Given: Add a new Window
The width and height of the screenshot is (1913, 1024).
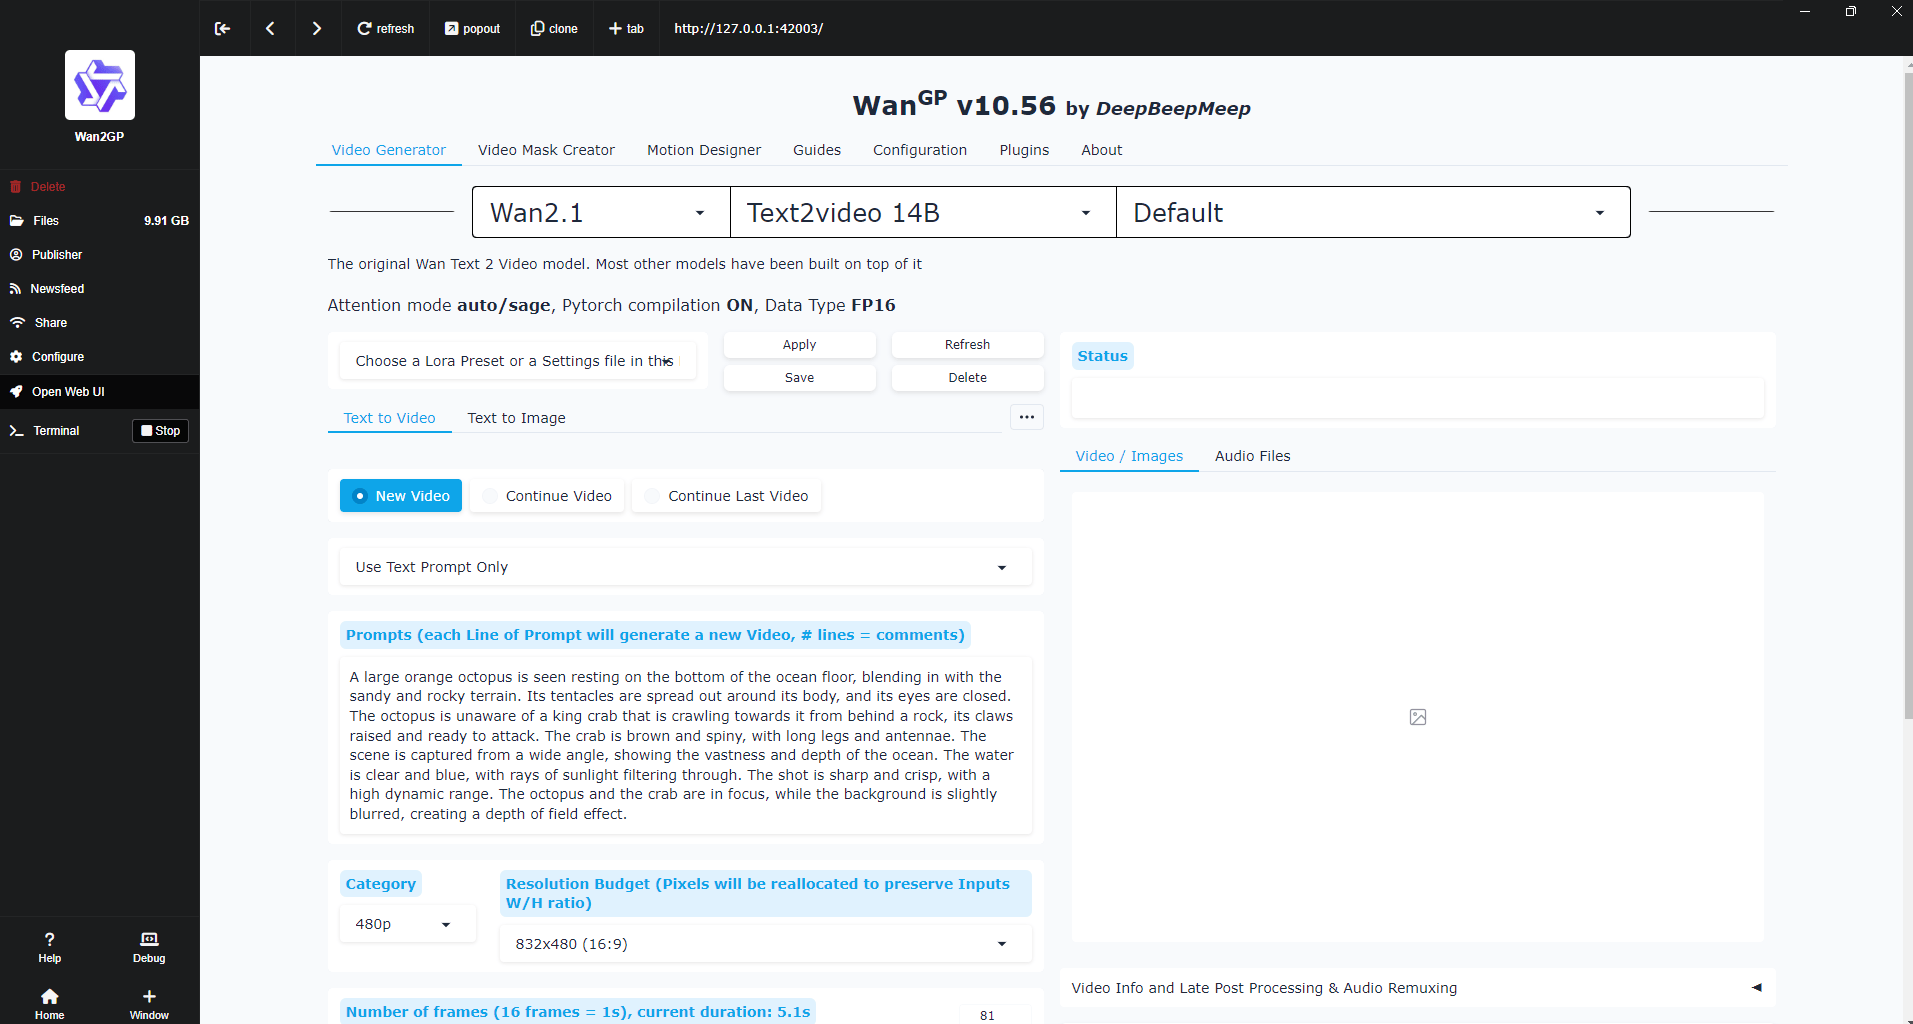Looking at the screenshot, I should coord(149,1004).
